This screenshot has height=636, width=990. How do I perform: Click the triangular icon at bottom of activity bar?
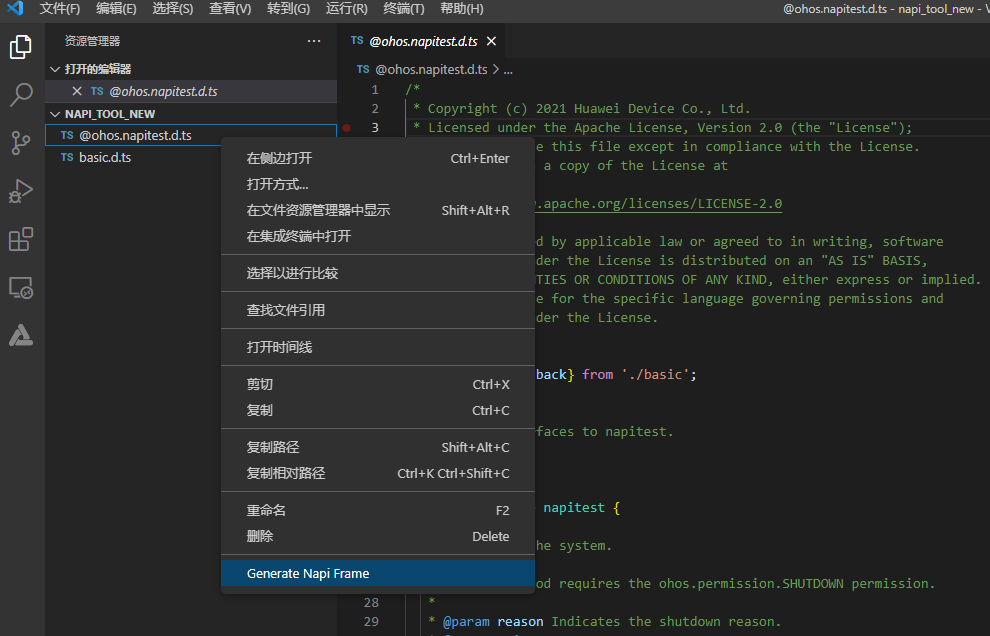tap(21, 336)
